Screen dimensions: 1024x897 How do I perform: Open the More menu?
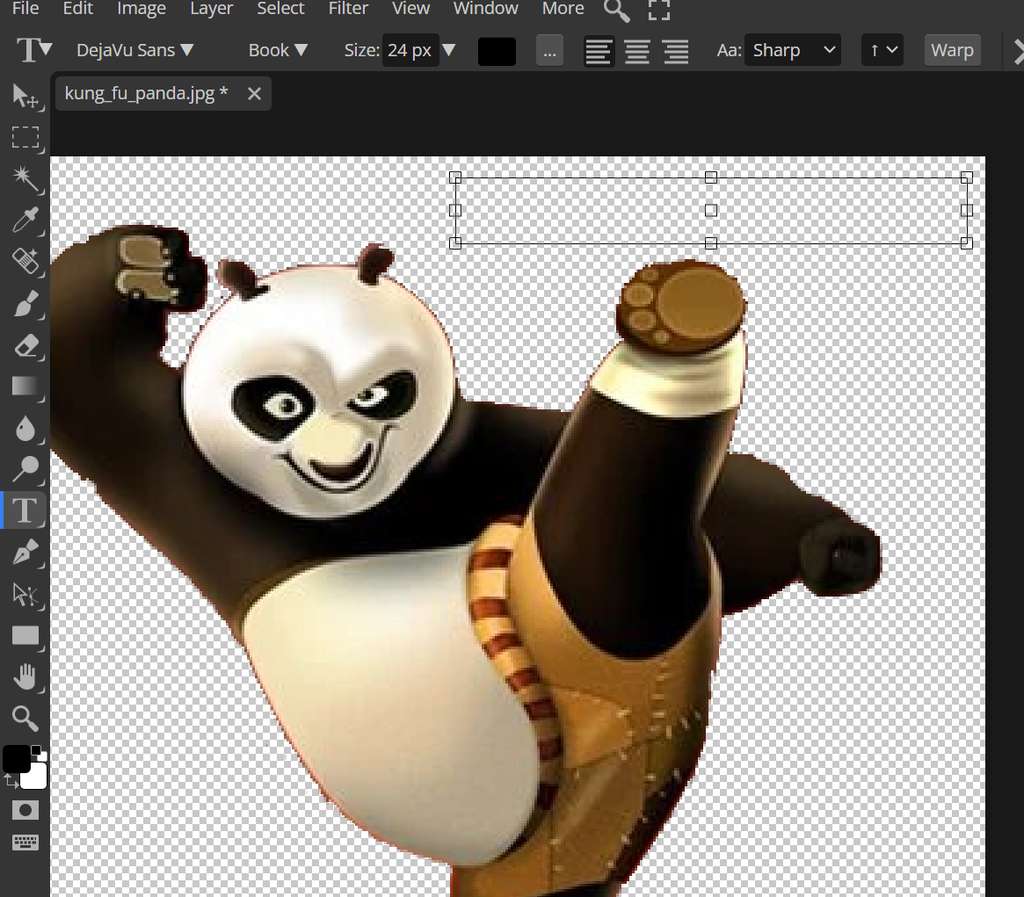[x=563, y=8]
